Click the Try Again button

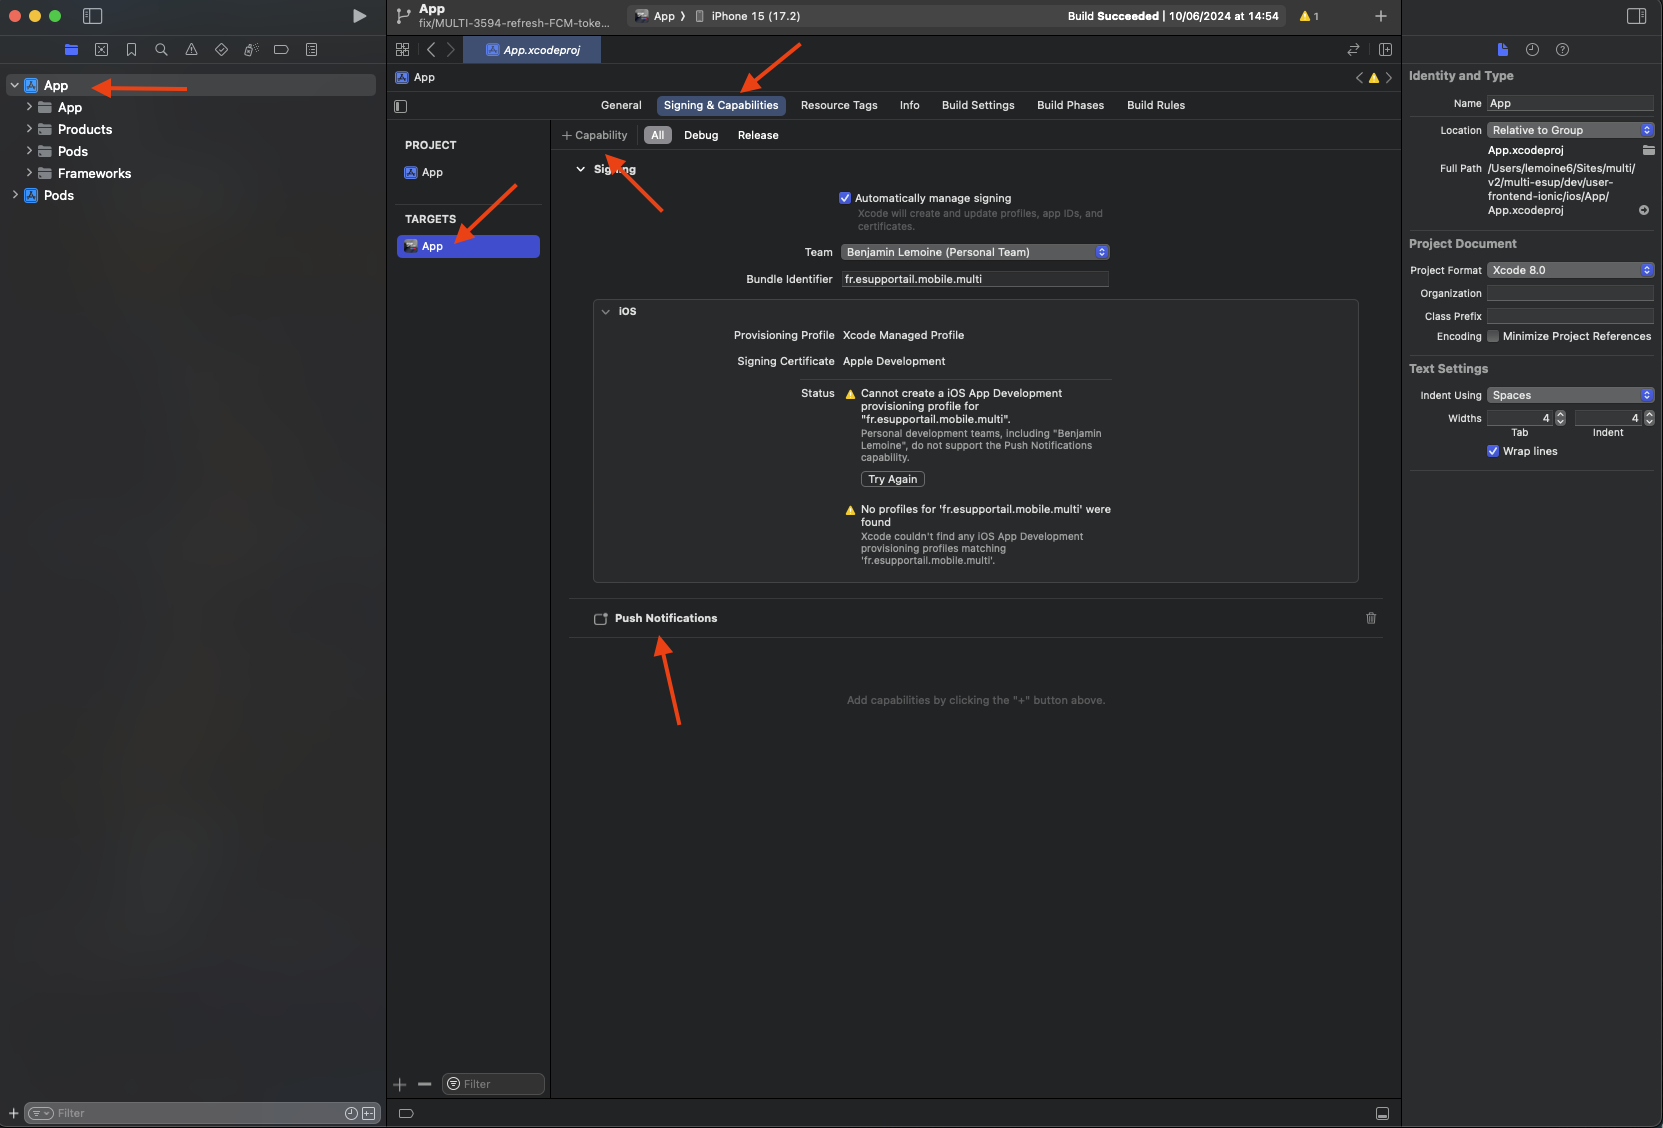892,479
